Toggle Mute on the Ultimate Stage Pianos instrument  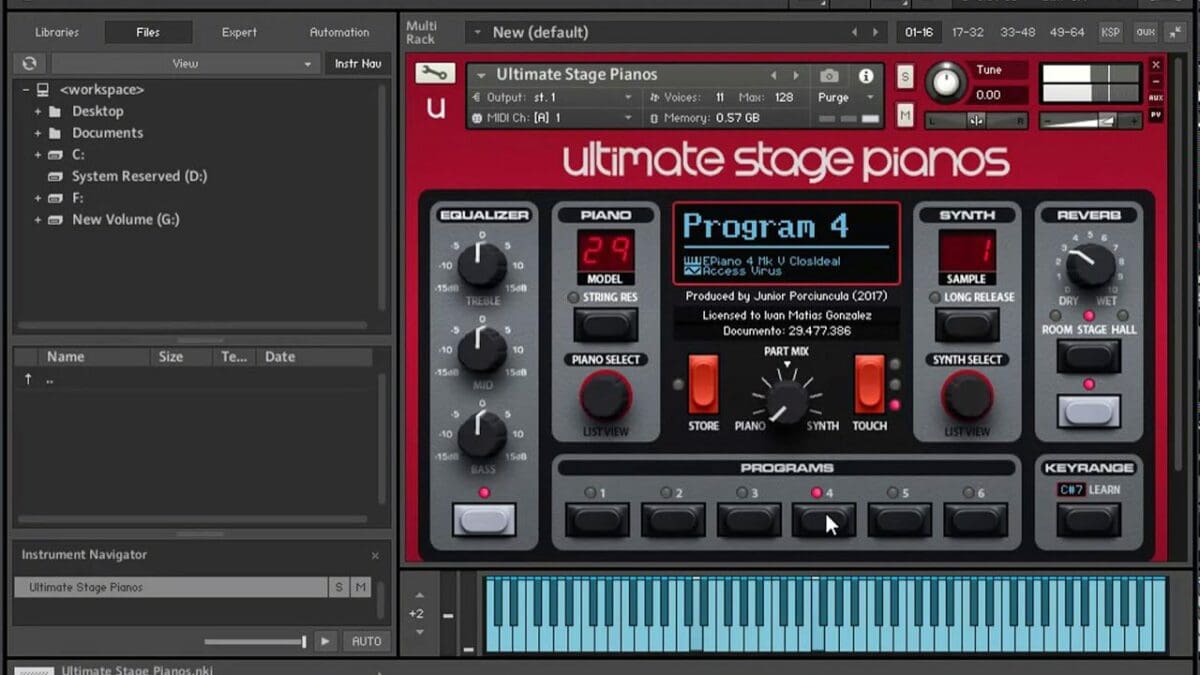[903, 115]
